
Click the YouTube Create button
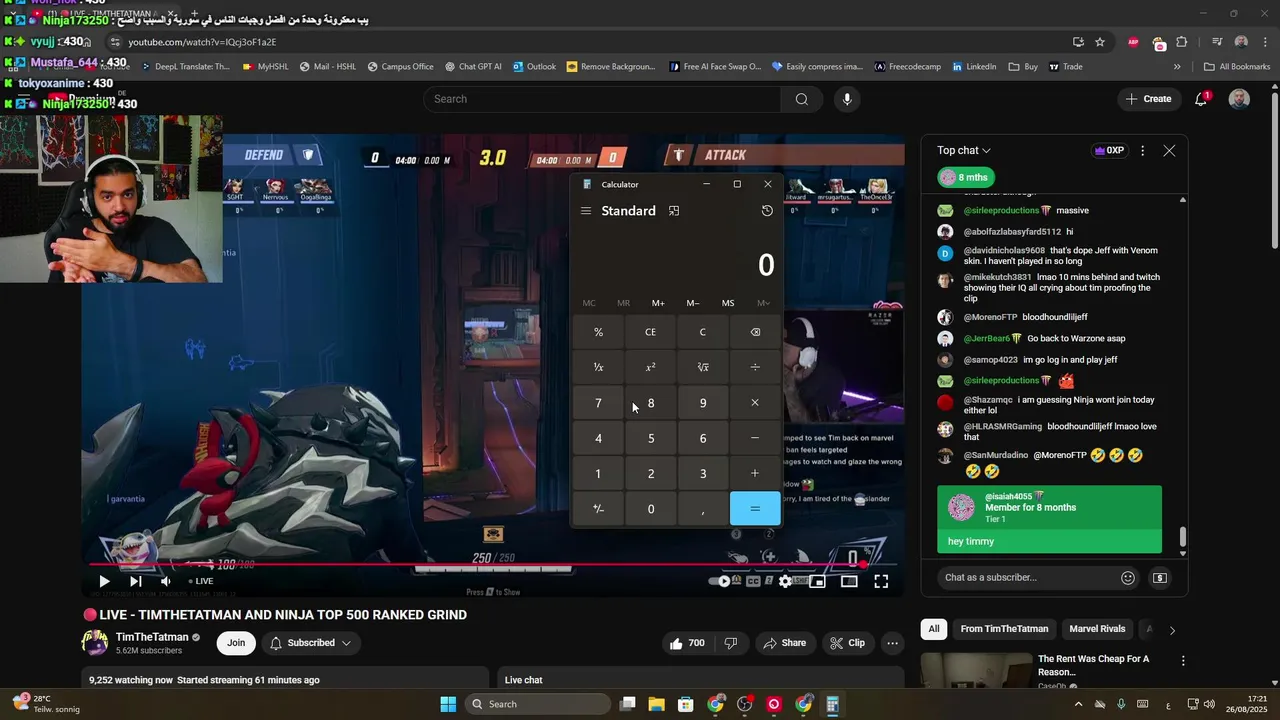[1148, 99]
